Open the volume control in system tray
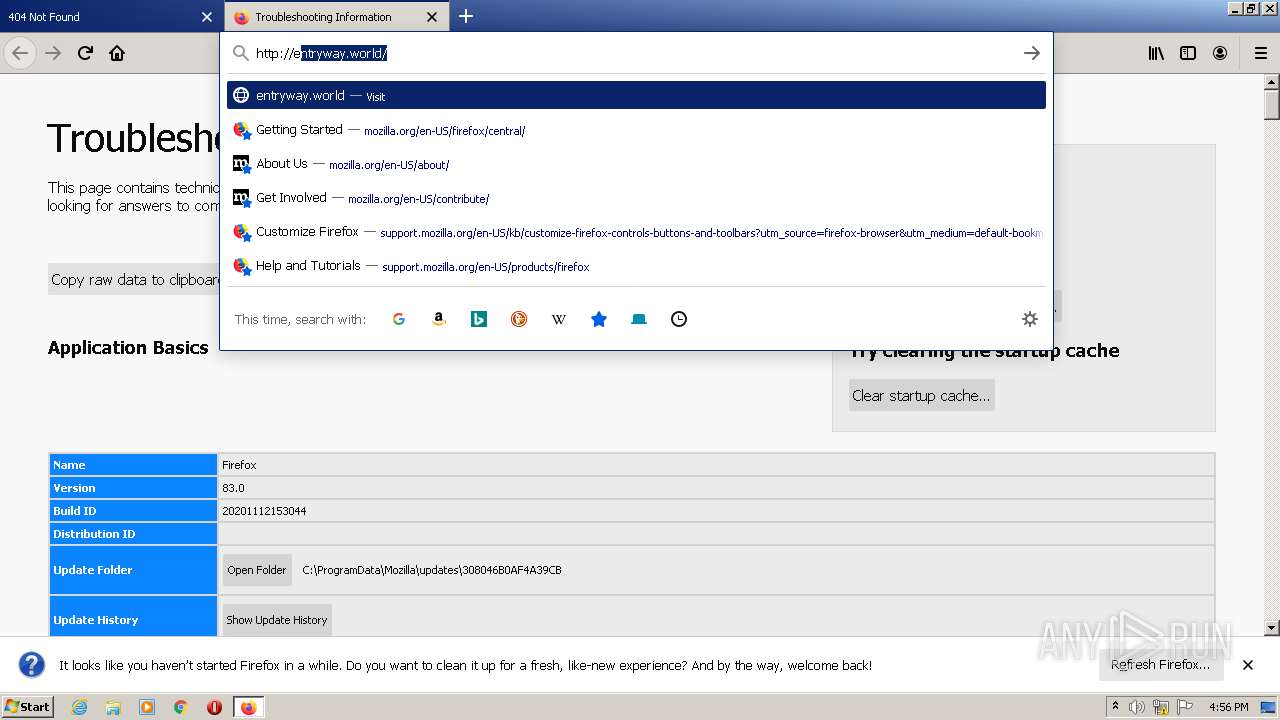The image size is (1280, 720). [x=1137, y=707]
